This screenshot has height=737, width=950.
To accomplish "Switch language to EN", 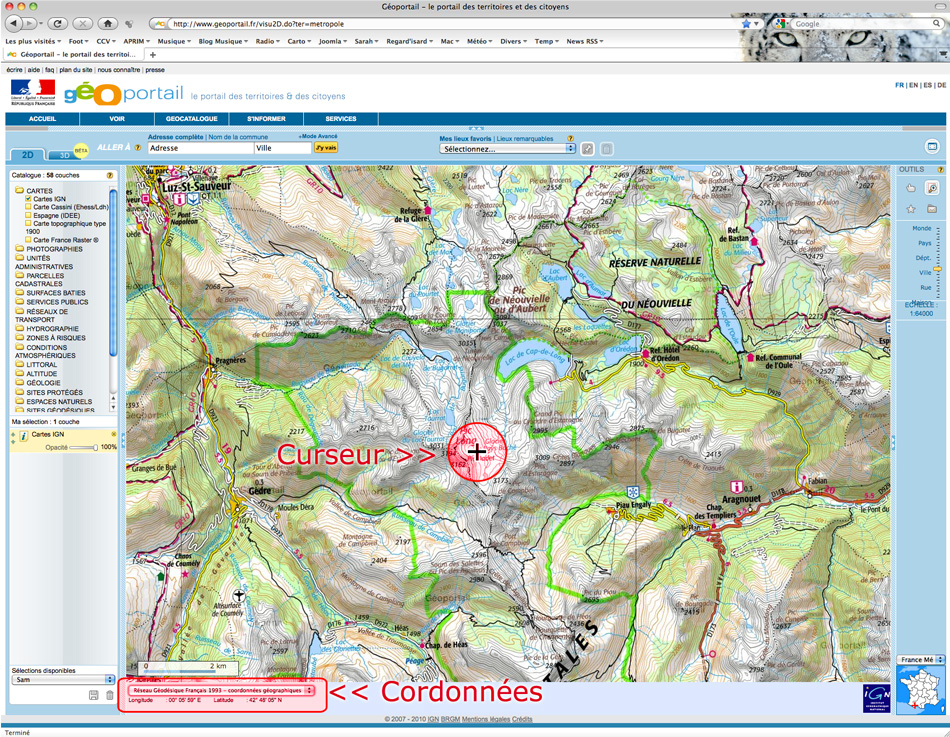I will 913,85.
